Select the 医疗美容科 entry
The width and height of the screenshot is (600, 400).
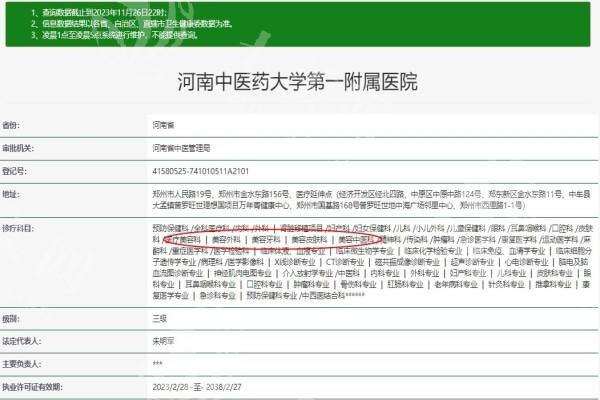tap(183, 240)
